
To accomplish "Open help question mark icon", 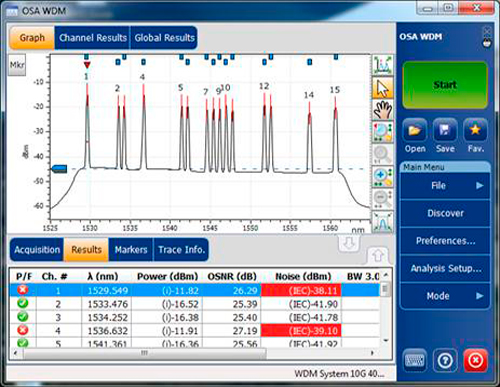I will tap(445, 360).
